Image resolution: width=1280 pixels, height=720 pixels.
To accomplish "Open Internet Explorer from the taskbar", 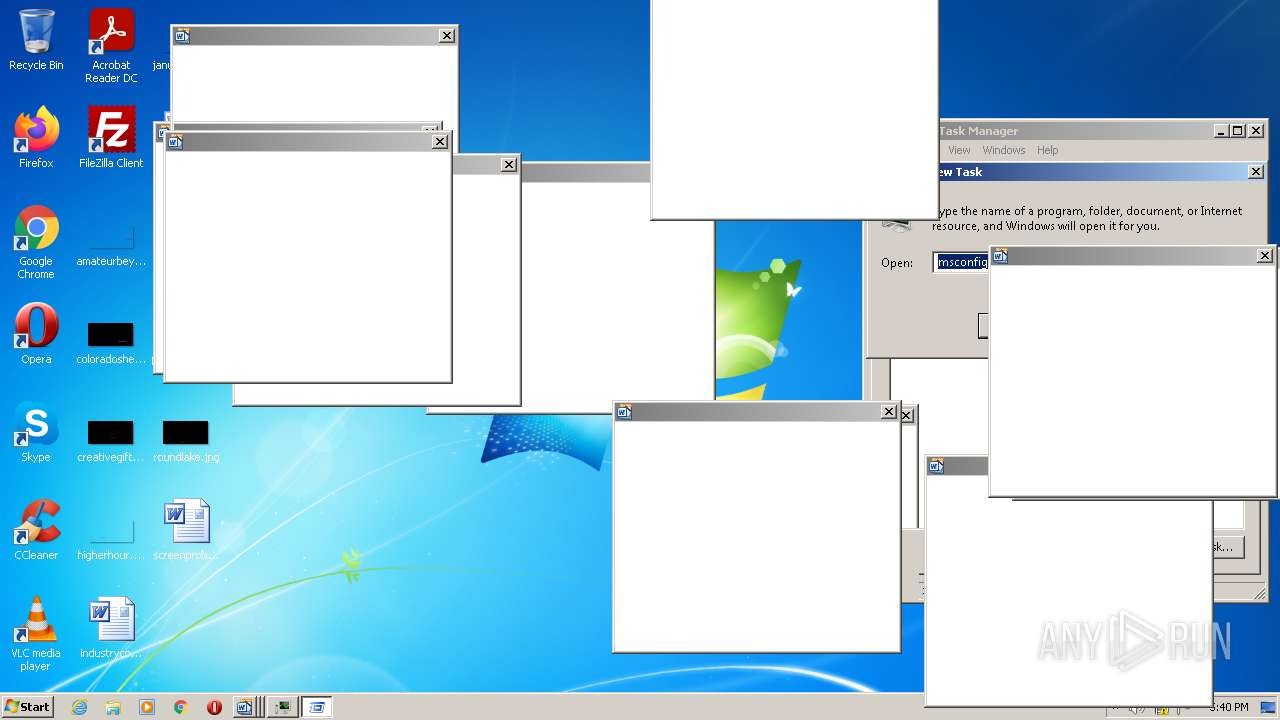I will pyautogui.click(x=79, y=707).
